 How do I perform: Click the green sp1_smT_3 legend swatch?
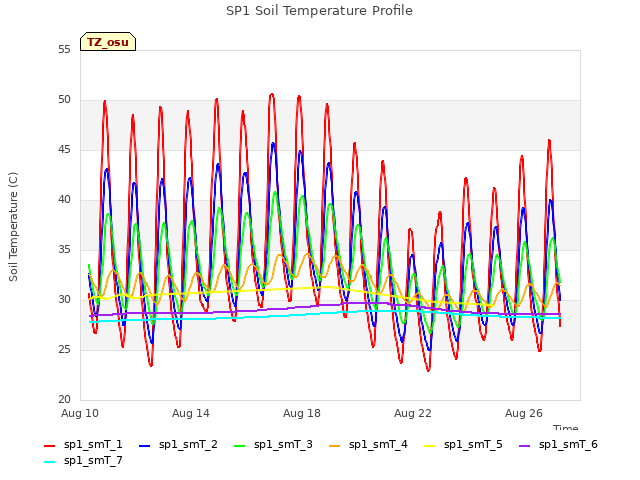tap(240, 446)
